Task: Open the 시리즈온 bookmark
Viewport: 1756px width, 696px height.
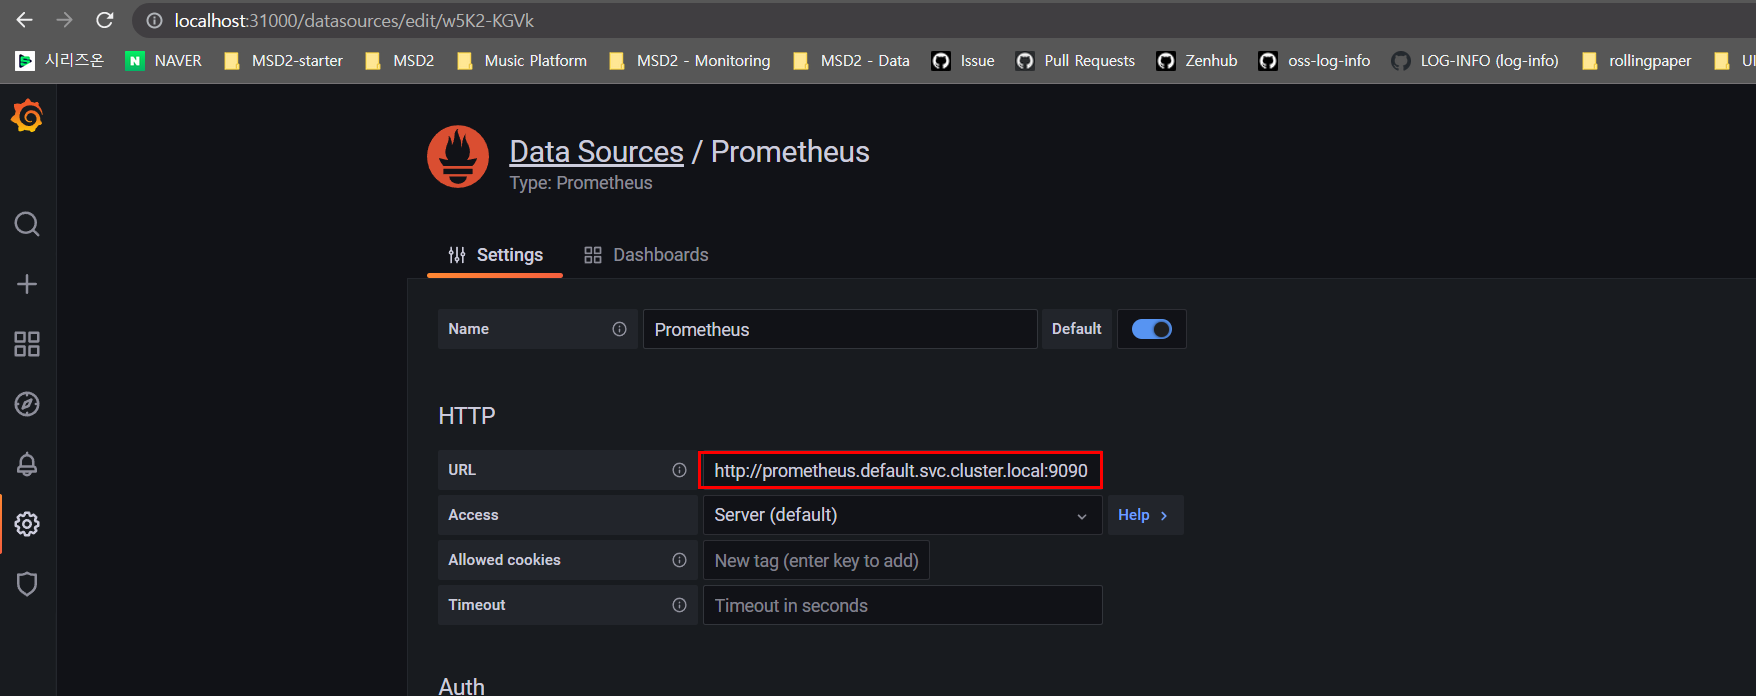Action: coord(60,61)
